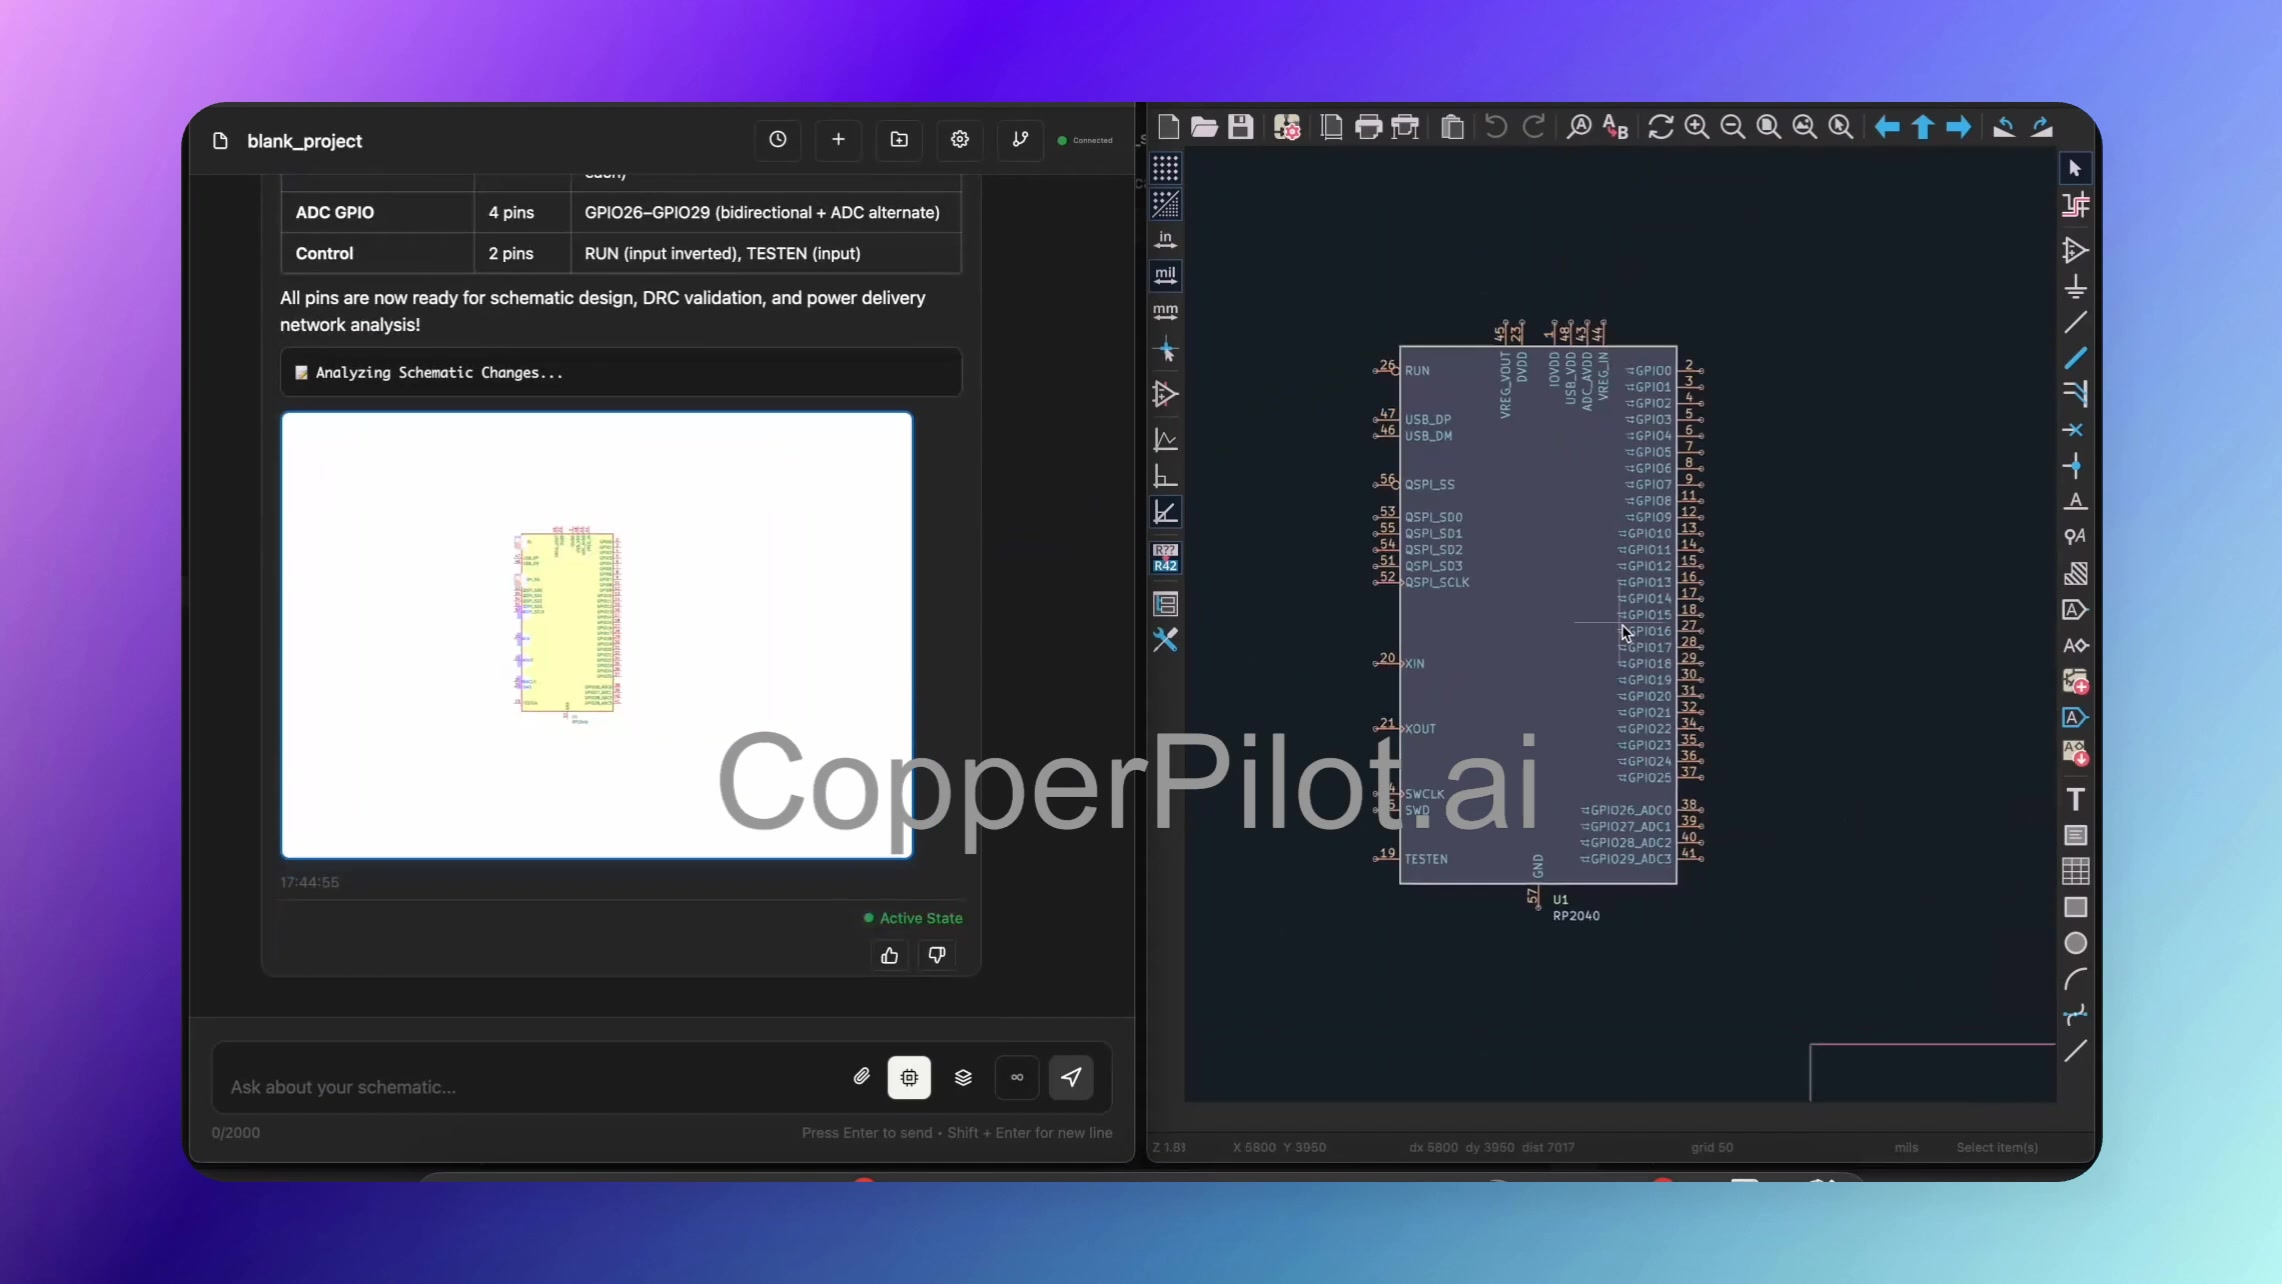Select the Add Hierarchical Sheet tool
This screenshot has width=2282, height=1284.
2075,682
